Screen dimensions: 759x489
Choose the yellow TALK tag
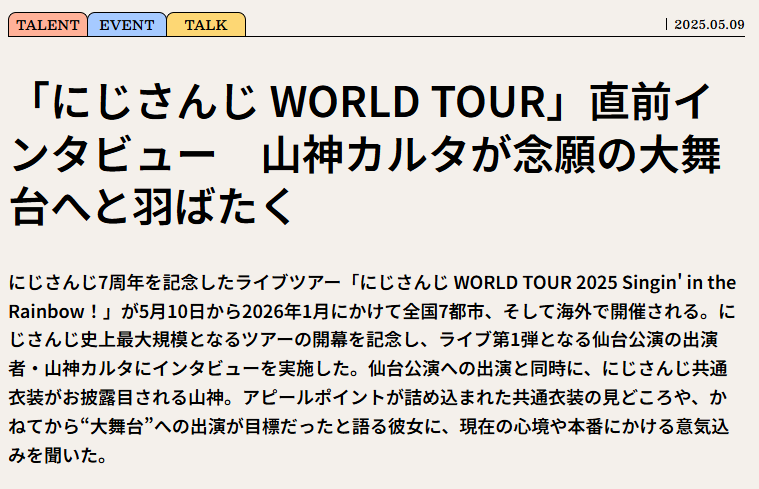pos(206,25)
